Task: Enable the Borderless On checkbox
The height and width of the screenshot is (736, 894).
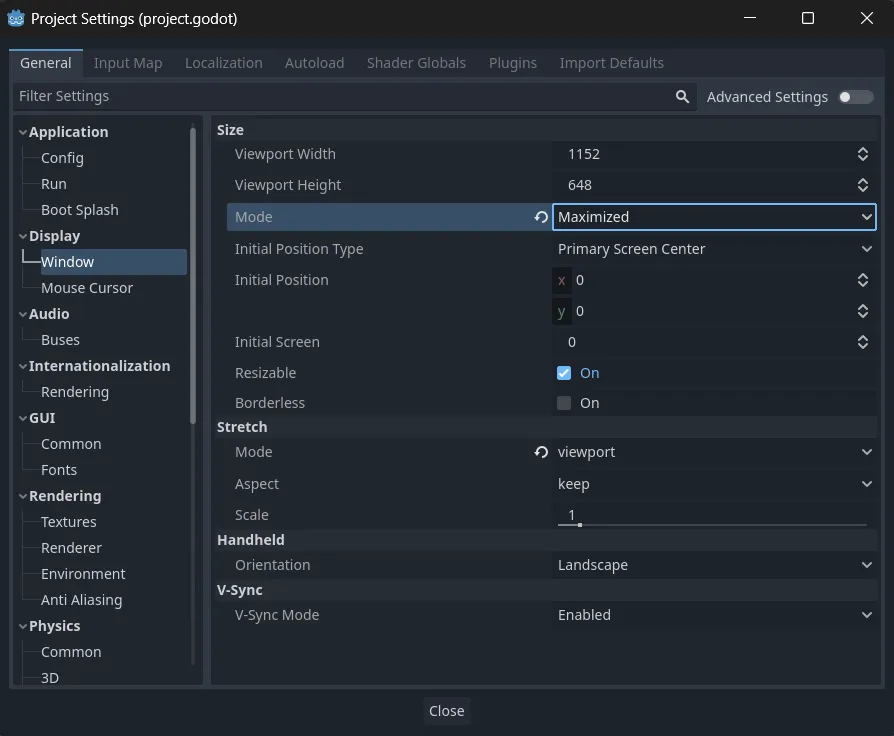Action: tap(564, 403)
